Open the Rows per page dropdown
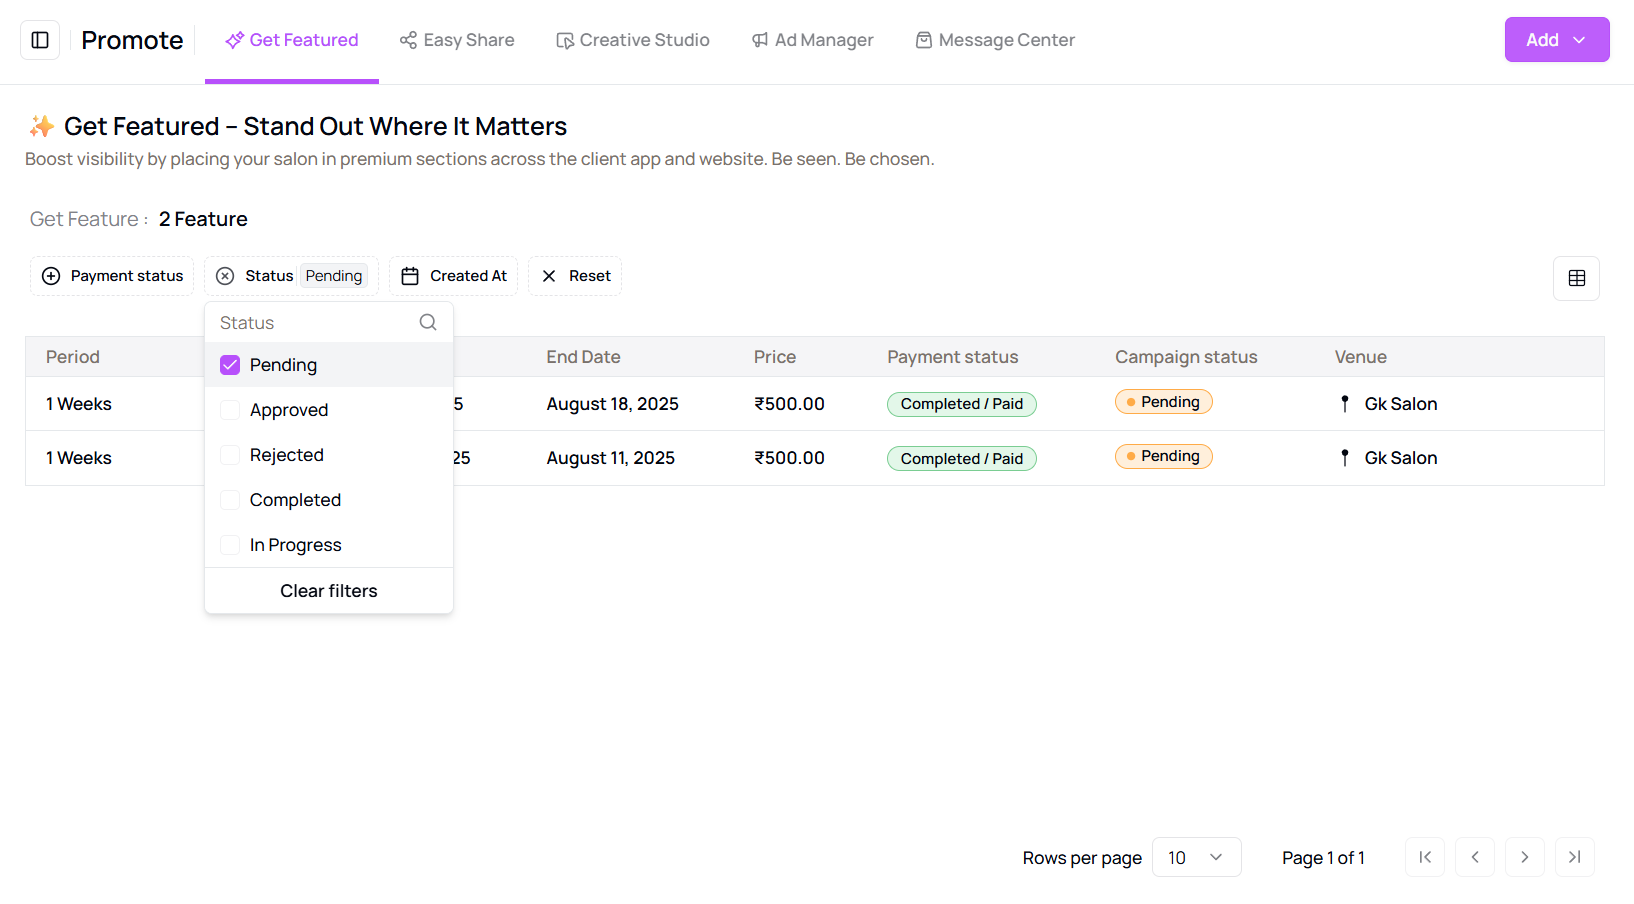This screenshot has height=904, width=1634. point(1196,858)
